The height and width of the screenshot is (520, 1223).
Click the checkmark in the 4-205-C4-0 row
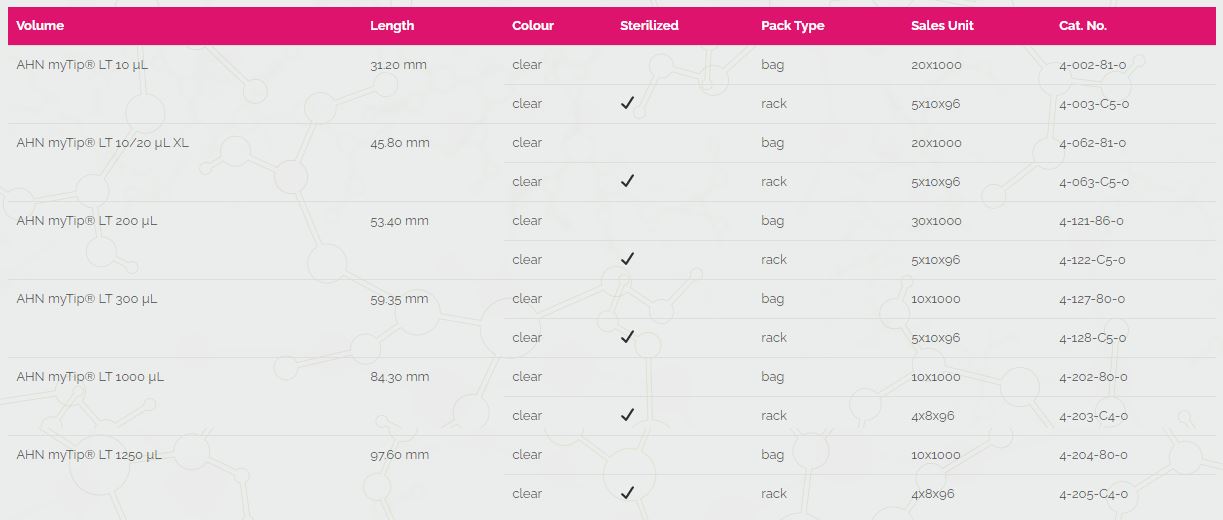627,493
